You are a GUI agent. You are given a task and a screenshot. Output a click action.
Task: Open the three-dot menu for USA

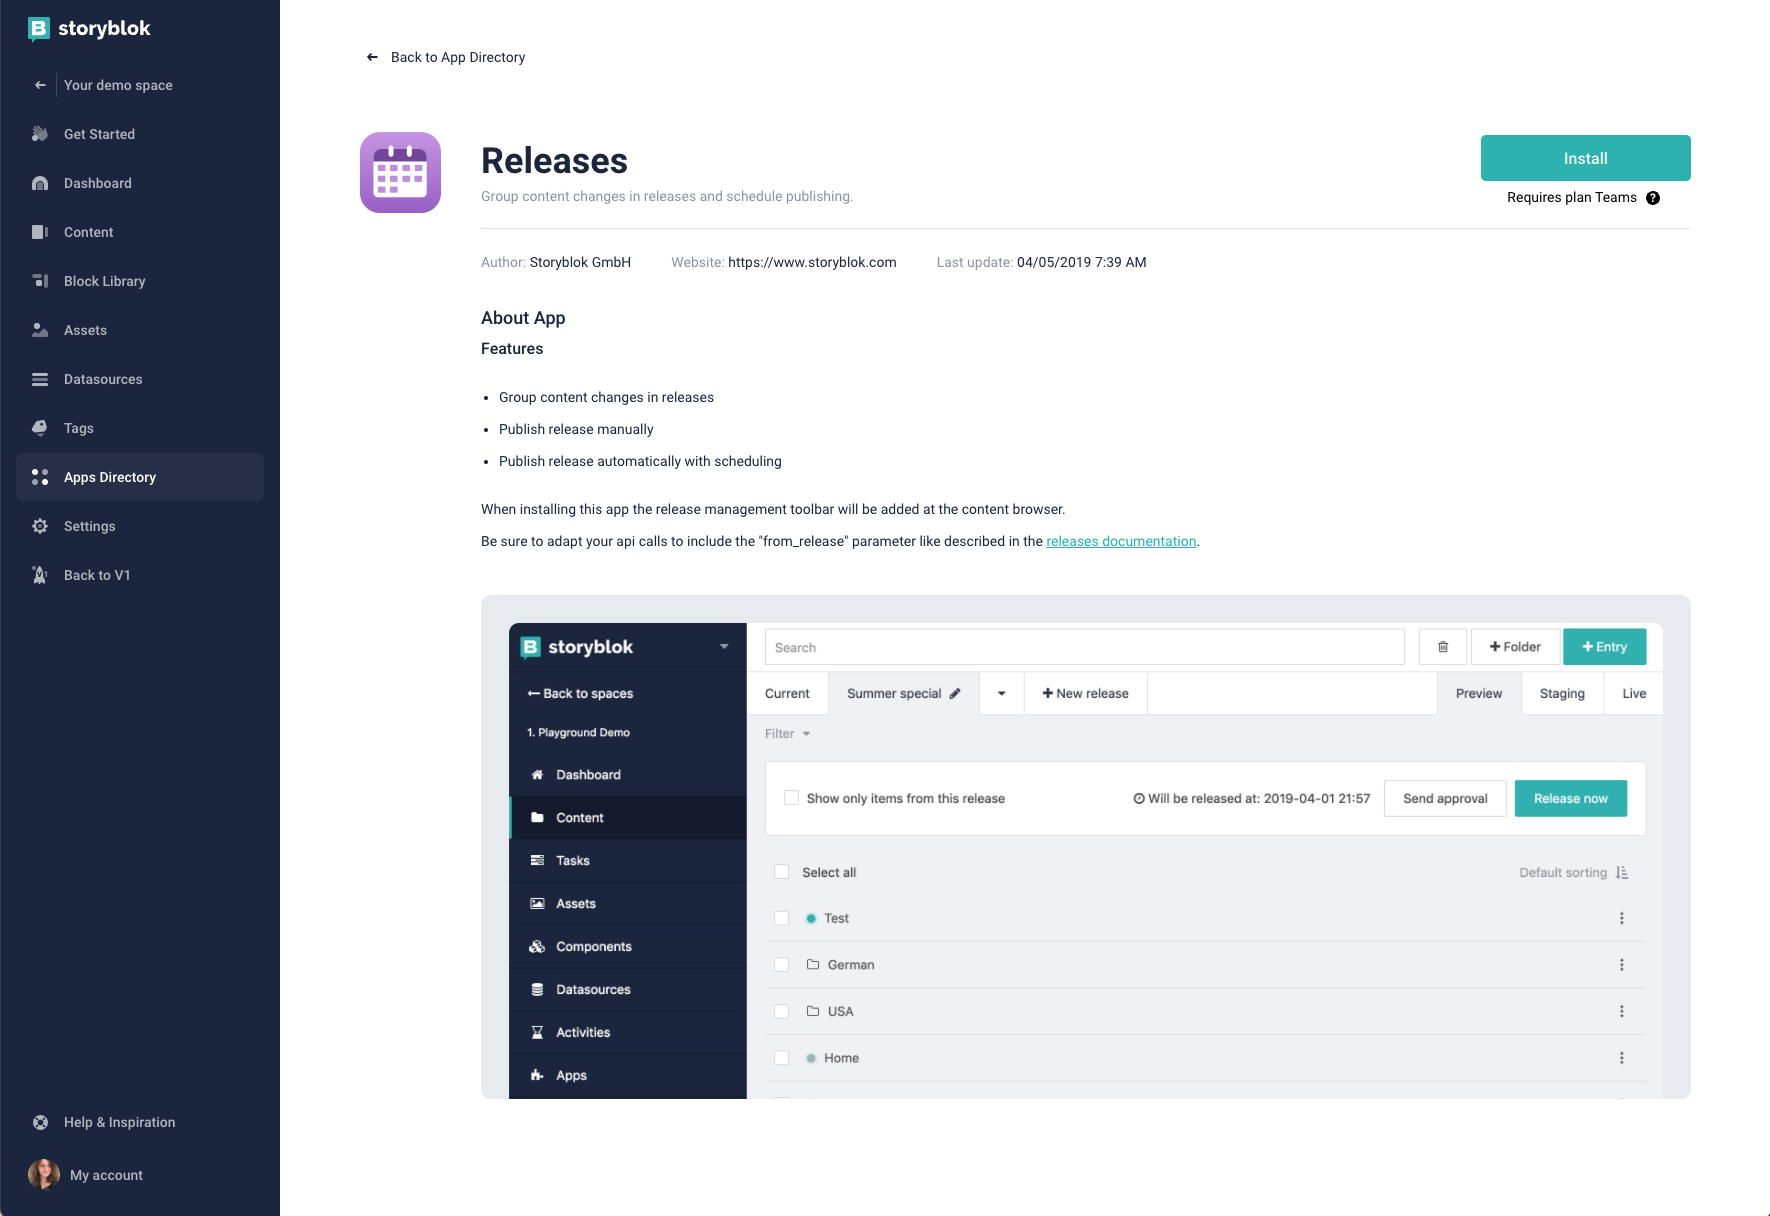pos(1622,1011)
